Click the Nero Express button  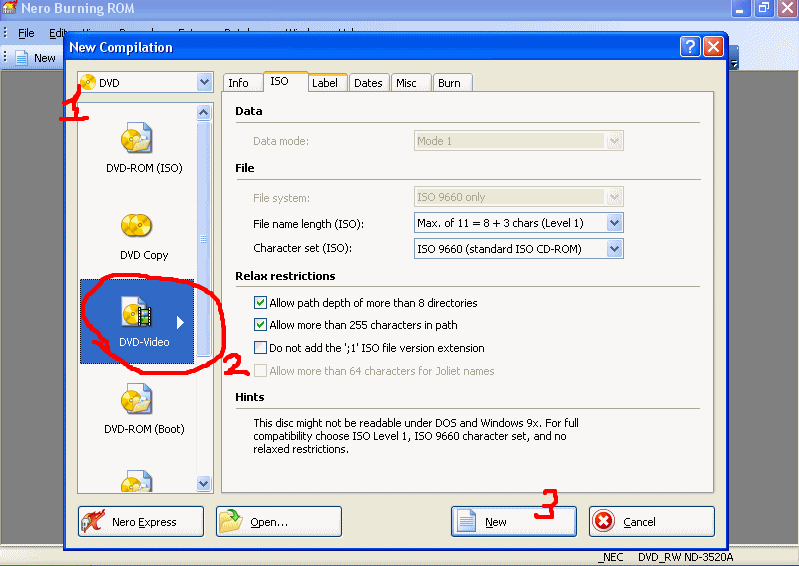coord(141,521)
